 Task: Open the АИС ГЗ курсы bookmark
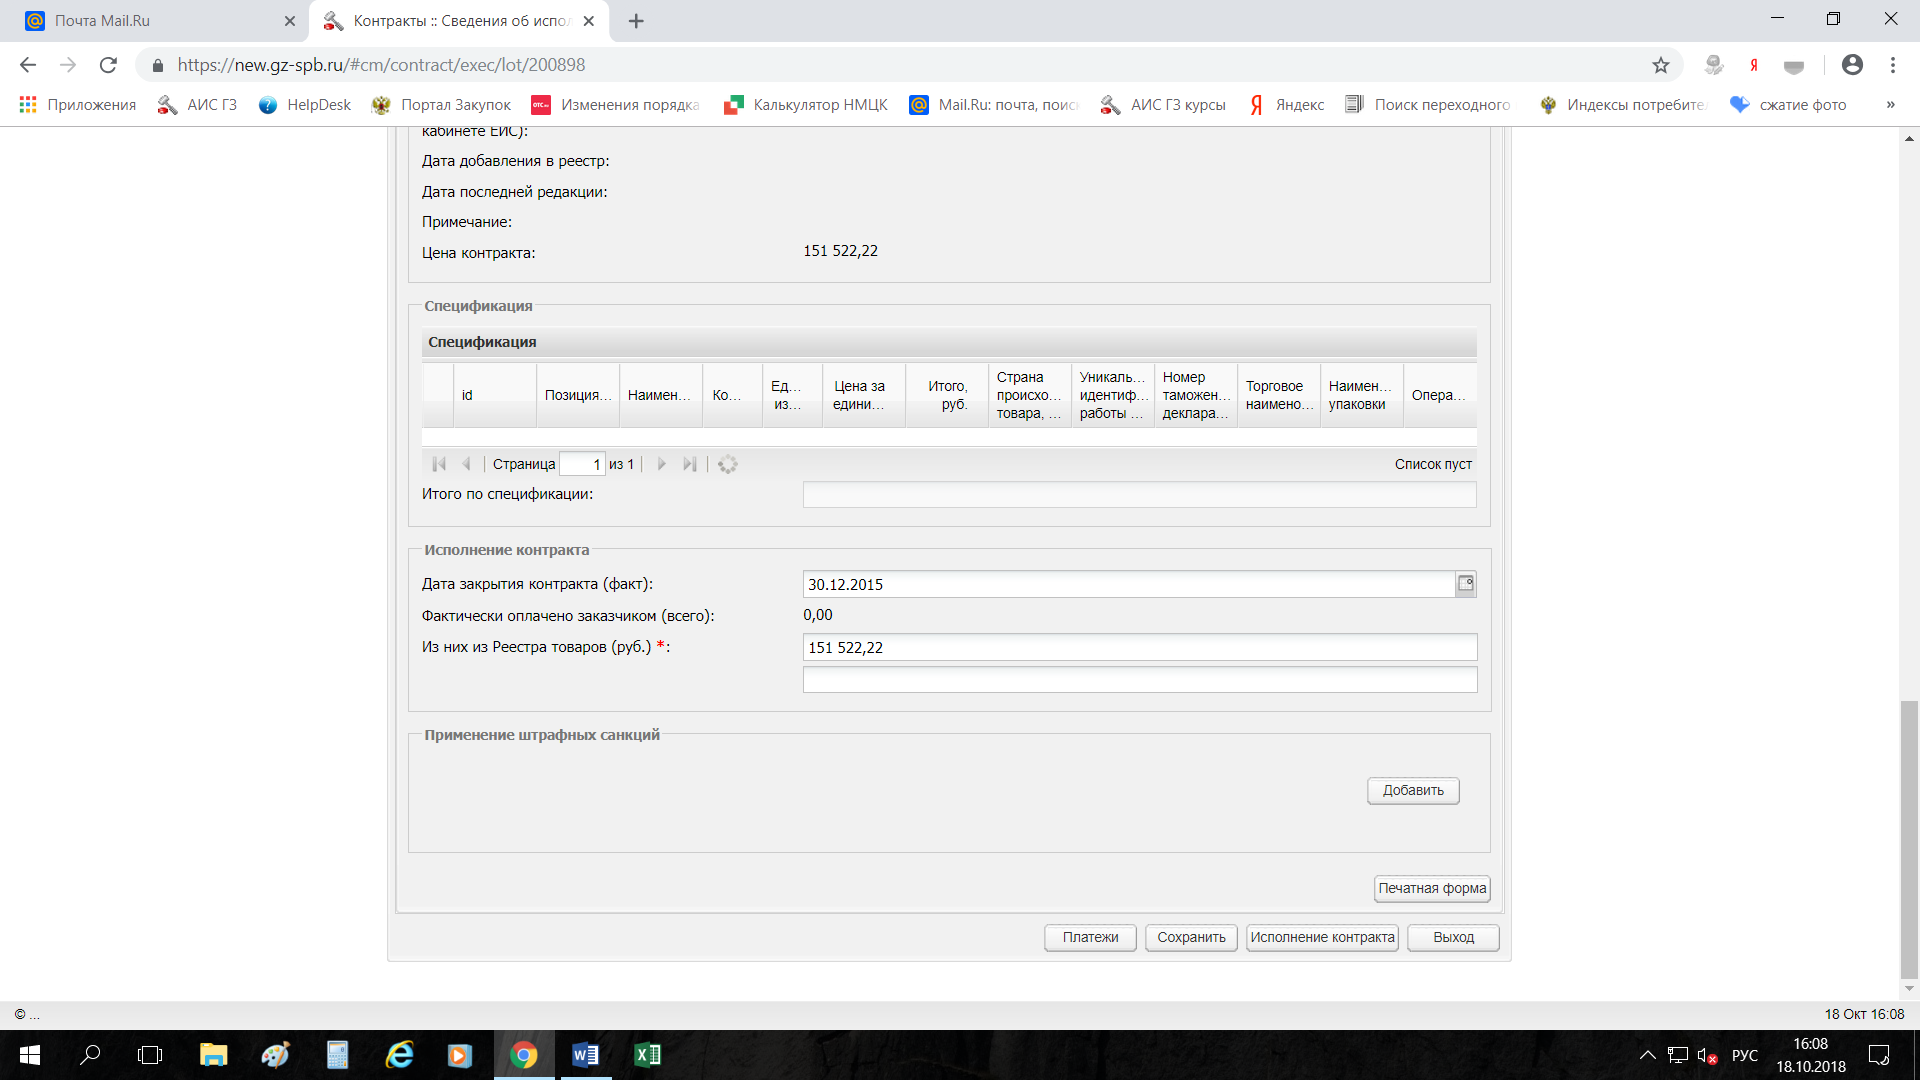1163,105
